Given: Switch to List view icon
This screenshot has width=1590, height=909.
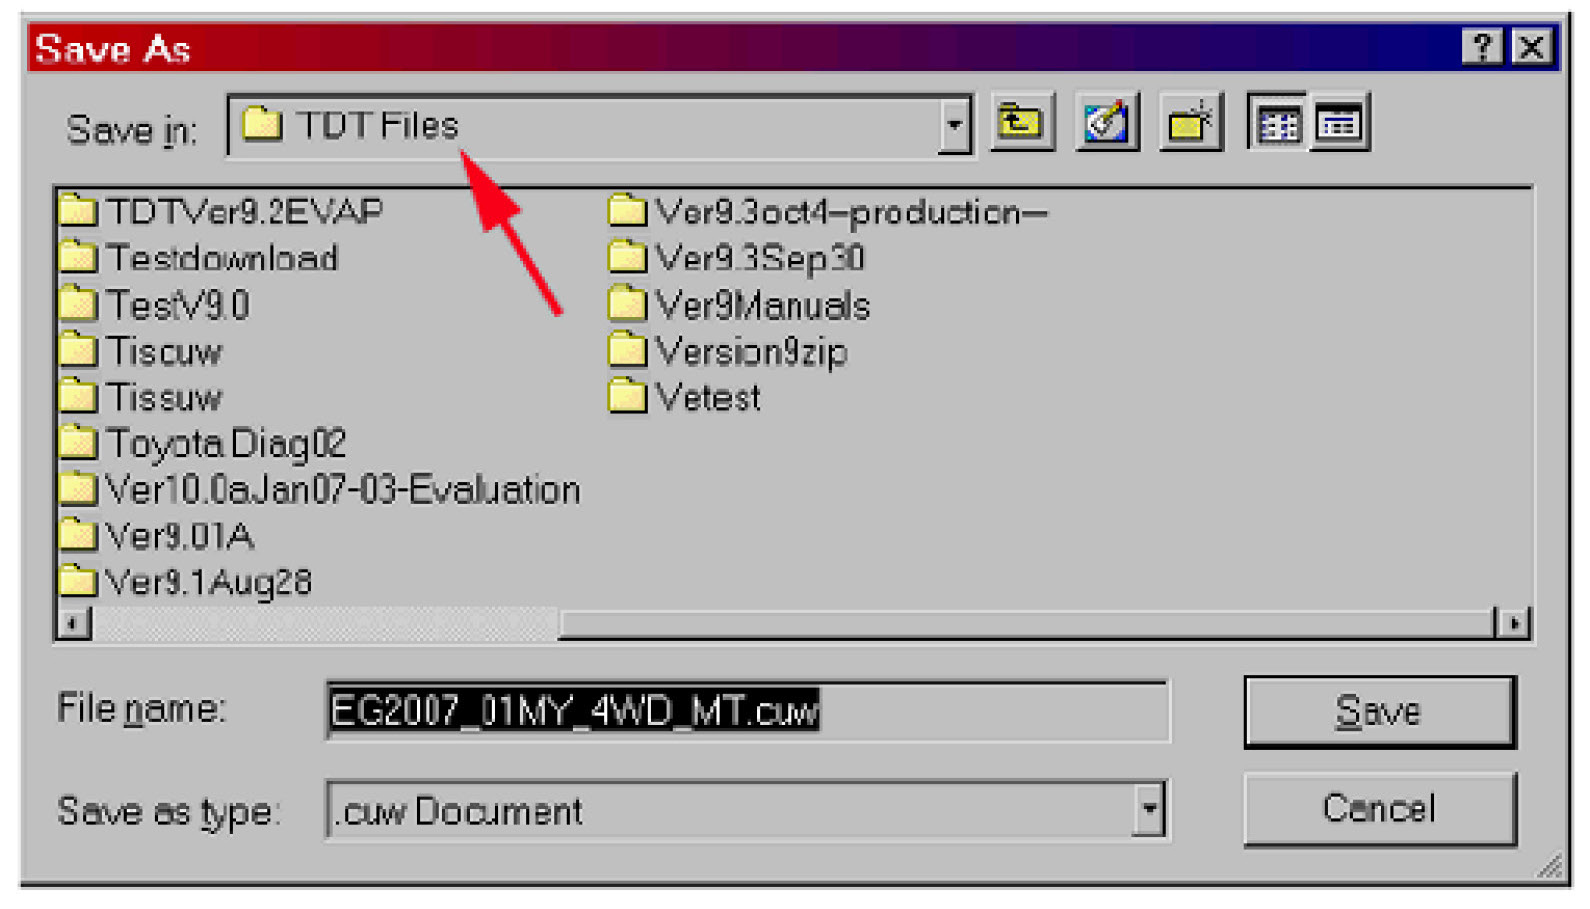Looking at the screenshot, I should pyautogui.click(x=1278, y=124).
